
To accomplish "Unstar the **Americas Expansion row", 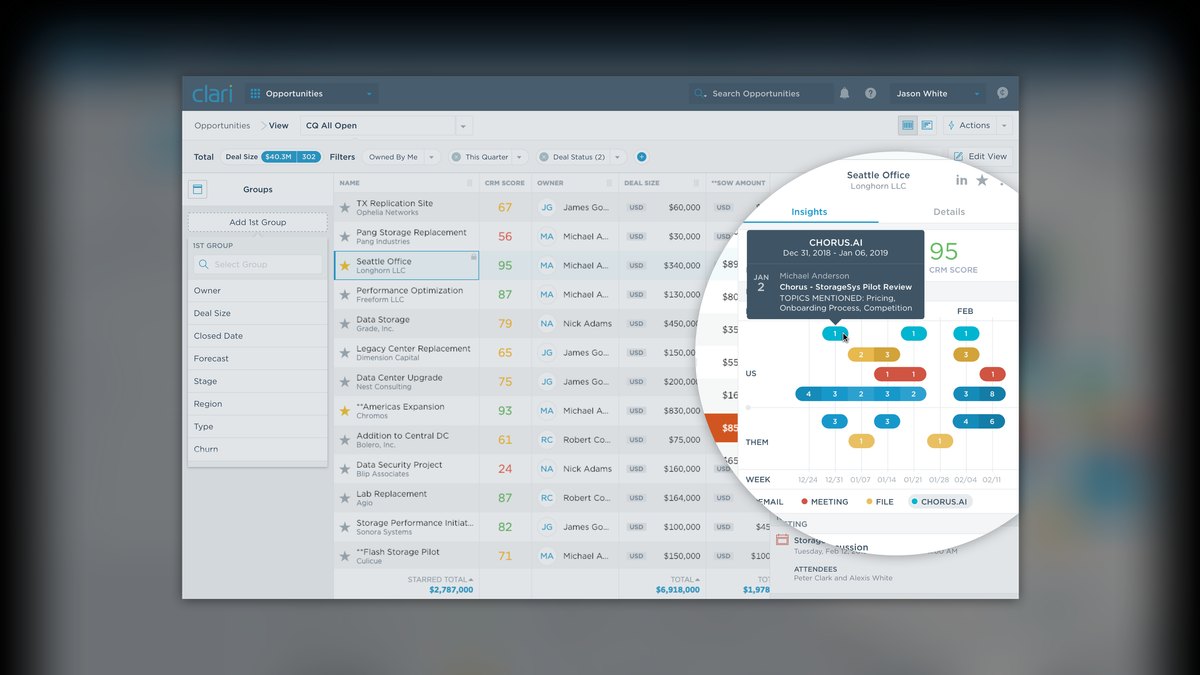I will pyautogui.click(x=345, y=410).
